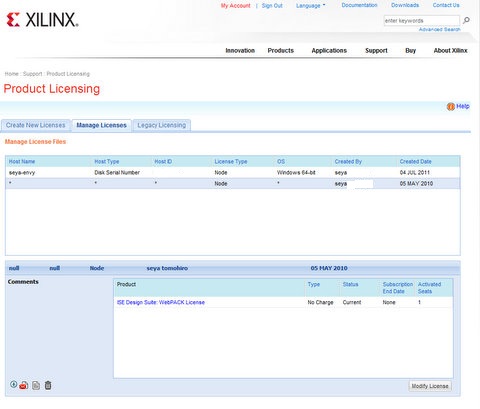Click the Windows 64-bit cell
The height and width of the screenshot is (409, 480).
pyautogui.click(x=296, y=173)
